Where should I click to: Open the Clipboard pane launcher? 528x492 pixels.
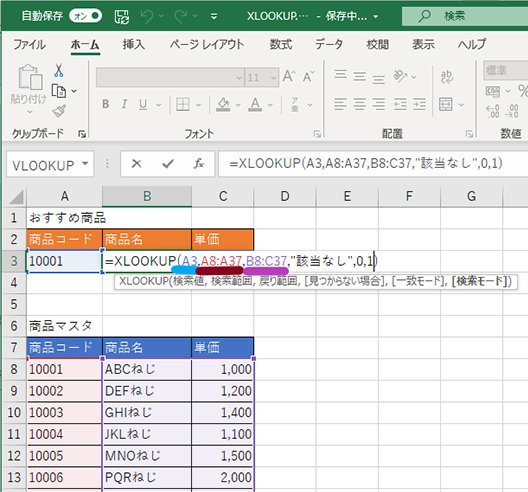coord(82,134)
